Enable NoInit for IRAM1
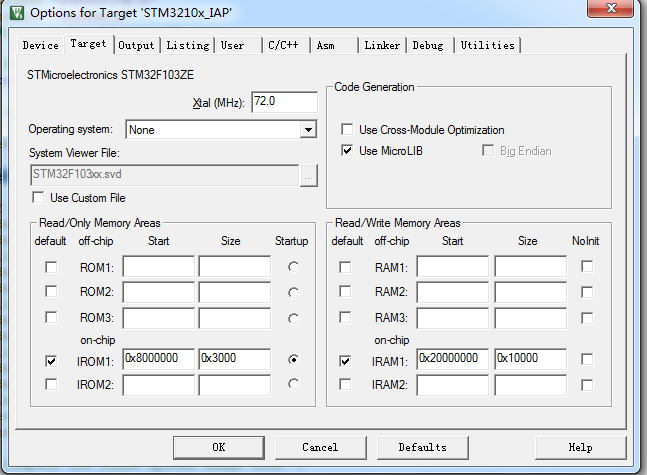 [587, 359]
